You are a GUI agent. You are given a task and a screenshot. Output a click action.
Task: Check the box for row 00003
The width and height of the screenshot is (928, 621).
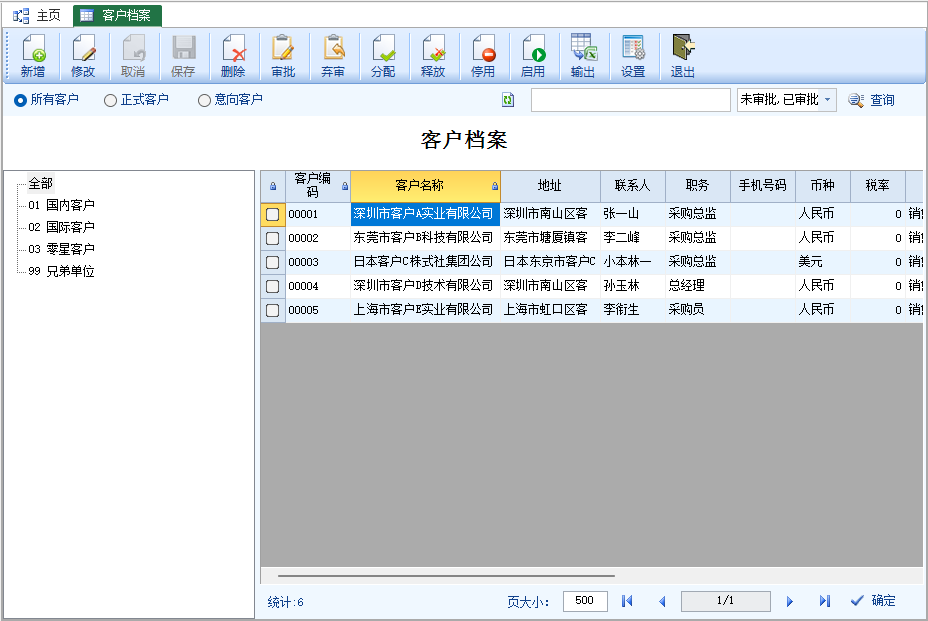pyautogui.click(x=272, y=262)
